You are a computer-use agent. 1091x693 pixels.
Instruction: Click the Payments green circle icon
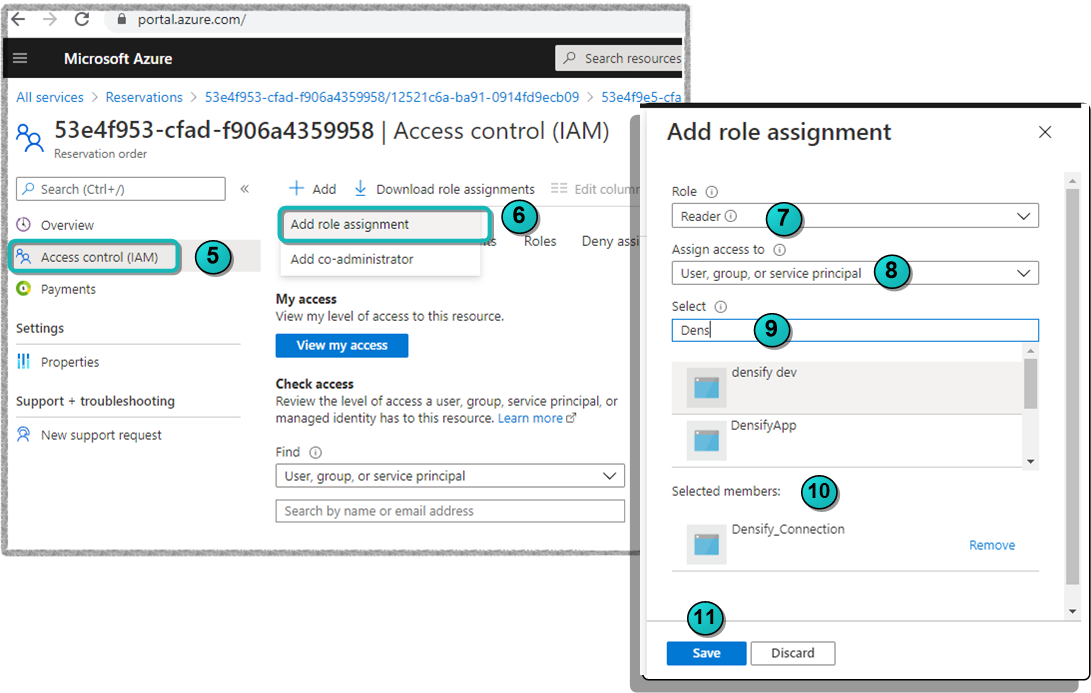(24, 289)
